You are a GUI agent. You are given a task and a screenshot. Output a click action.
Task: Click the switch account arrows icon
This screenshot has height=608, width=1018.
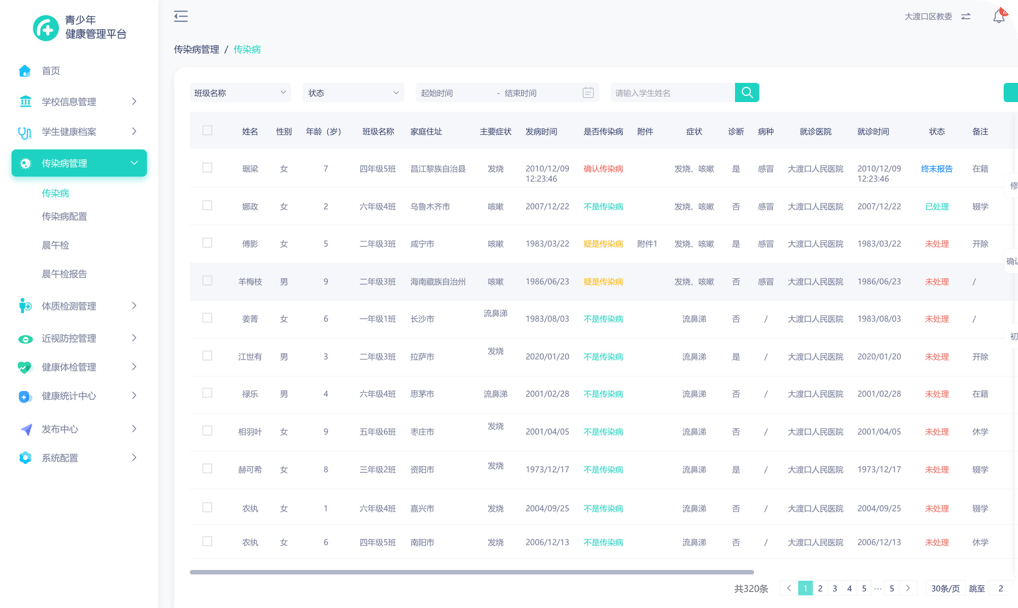tap(966, 17)
